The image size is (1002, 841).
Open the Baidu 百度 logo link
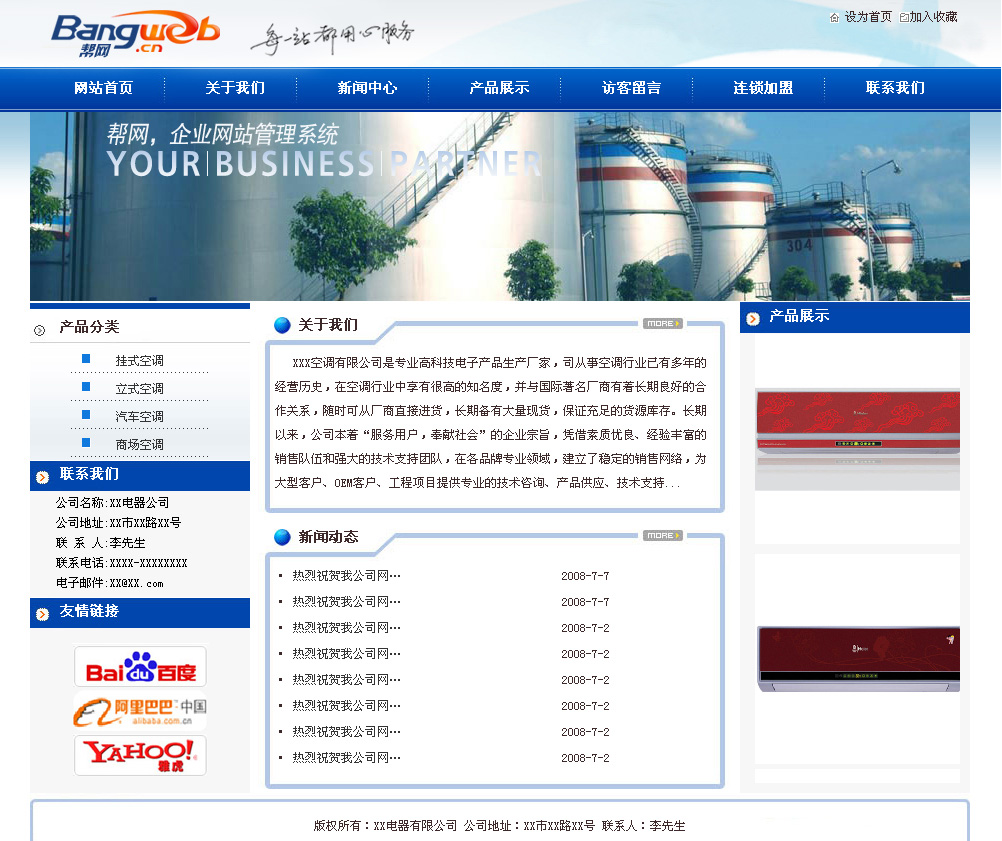140,667
